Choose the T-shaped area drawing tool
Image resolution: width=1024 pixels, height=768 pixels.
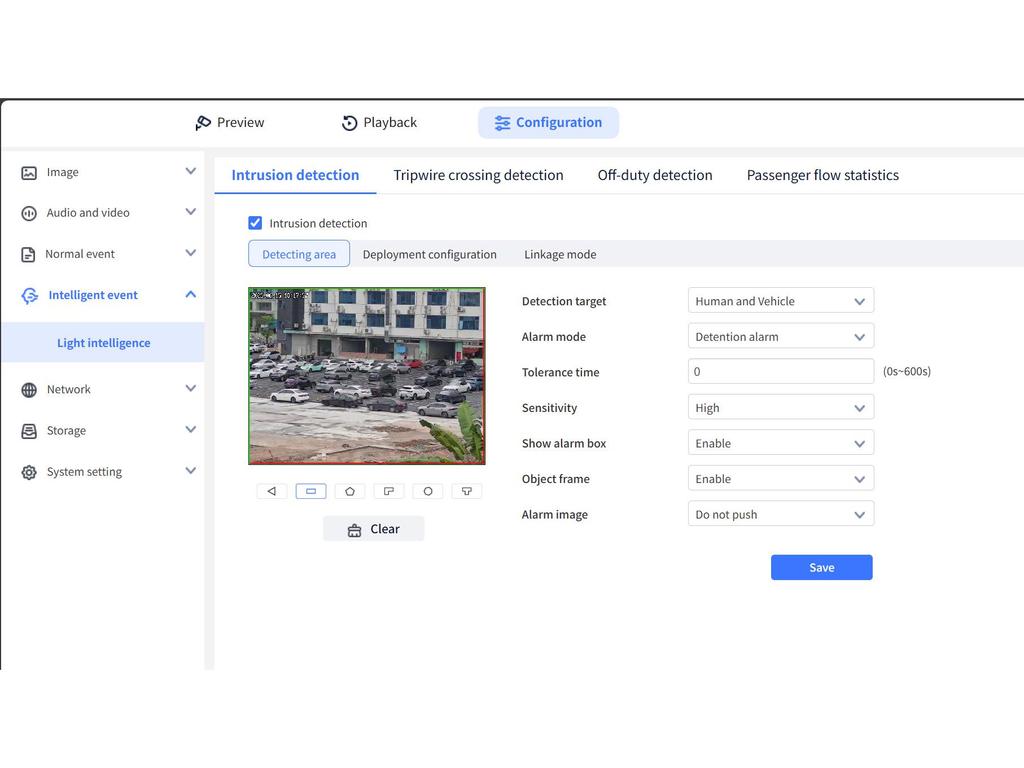pyautogui.click(x=467, y=491)
